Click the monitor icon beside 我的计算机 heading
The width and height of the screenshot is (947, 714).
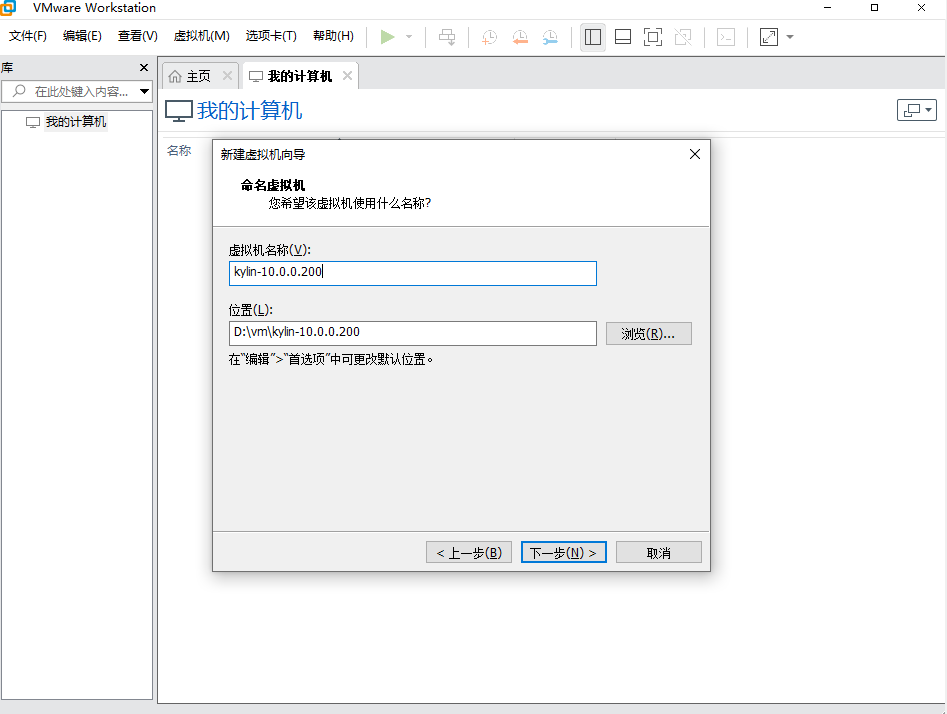pos(179,111)
